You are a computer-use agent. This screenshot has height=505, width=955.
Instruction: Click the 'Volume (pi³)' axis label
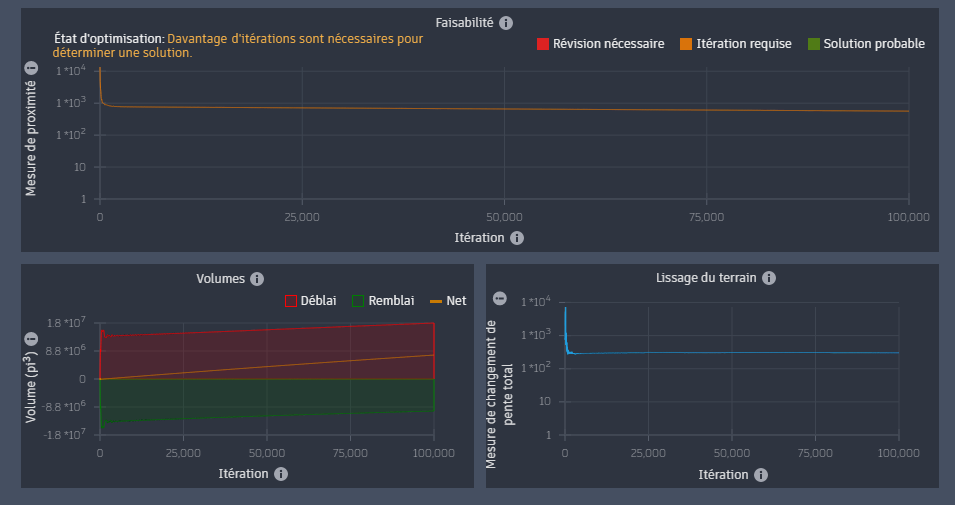(31, 387)
